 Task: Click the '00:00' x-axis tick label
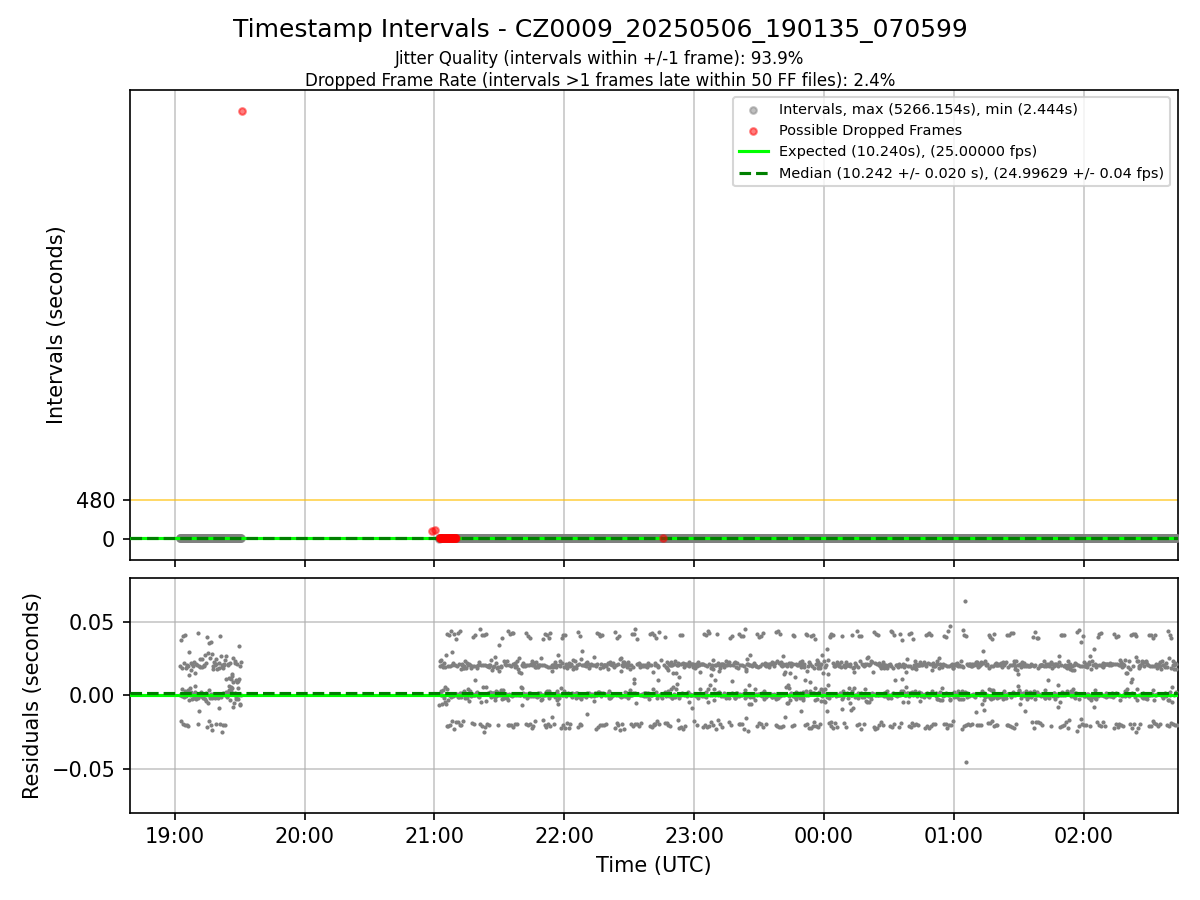pyautogui.click(x=824, y=834)
